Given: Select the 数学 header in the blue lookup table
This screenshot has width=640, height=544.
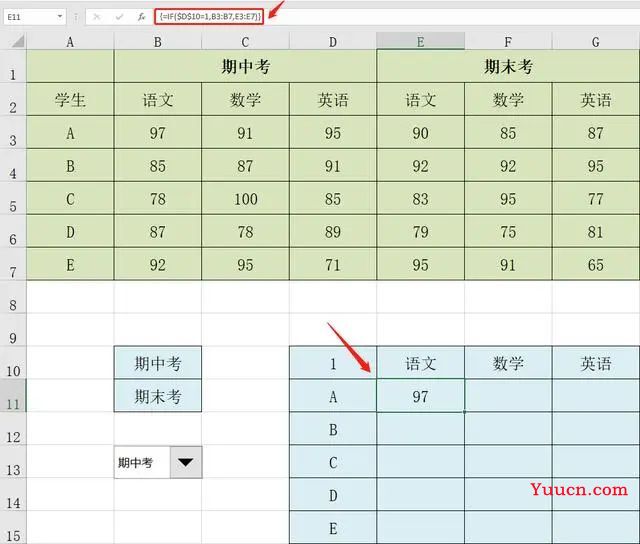Looking at the screenshot, I should click(x=508, y=363).
